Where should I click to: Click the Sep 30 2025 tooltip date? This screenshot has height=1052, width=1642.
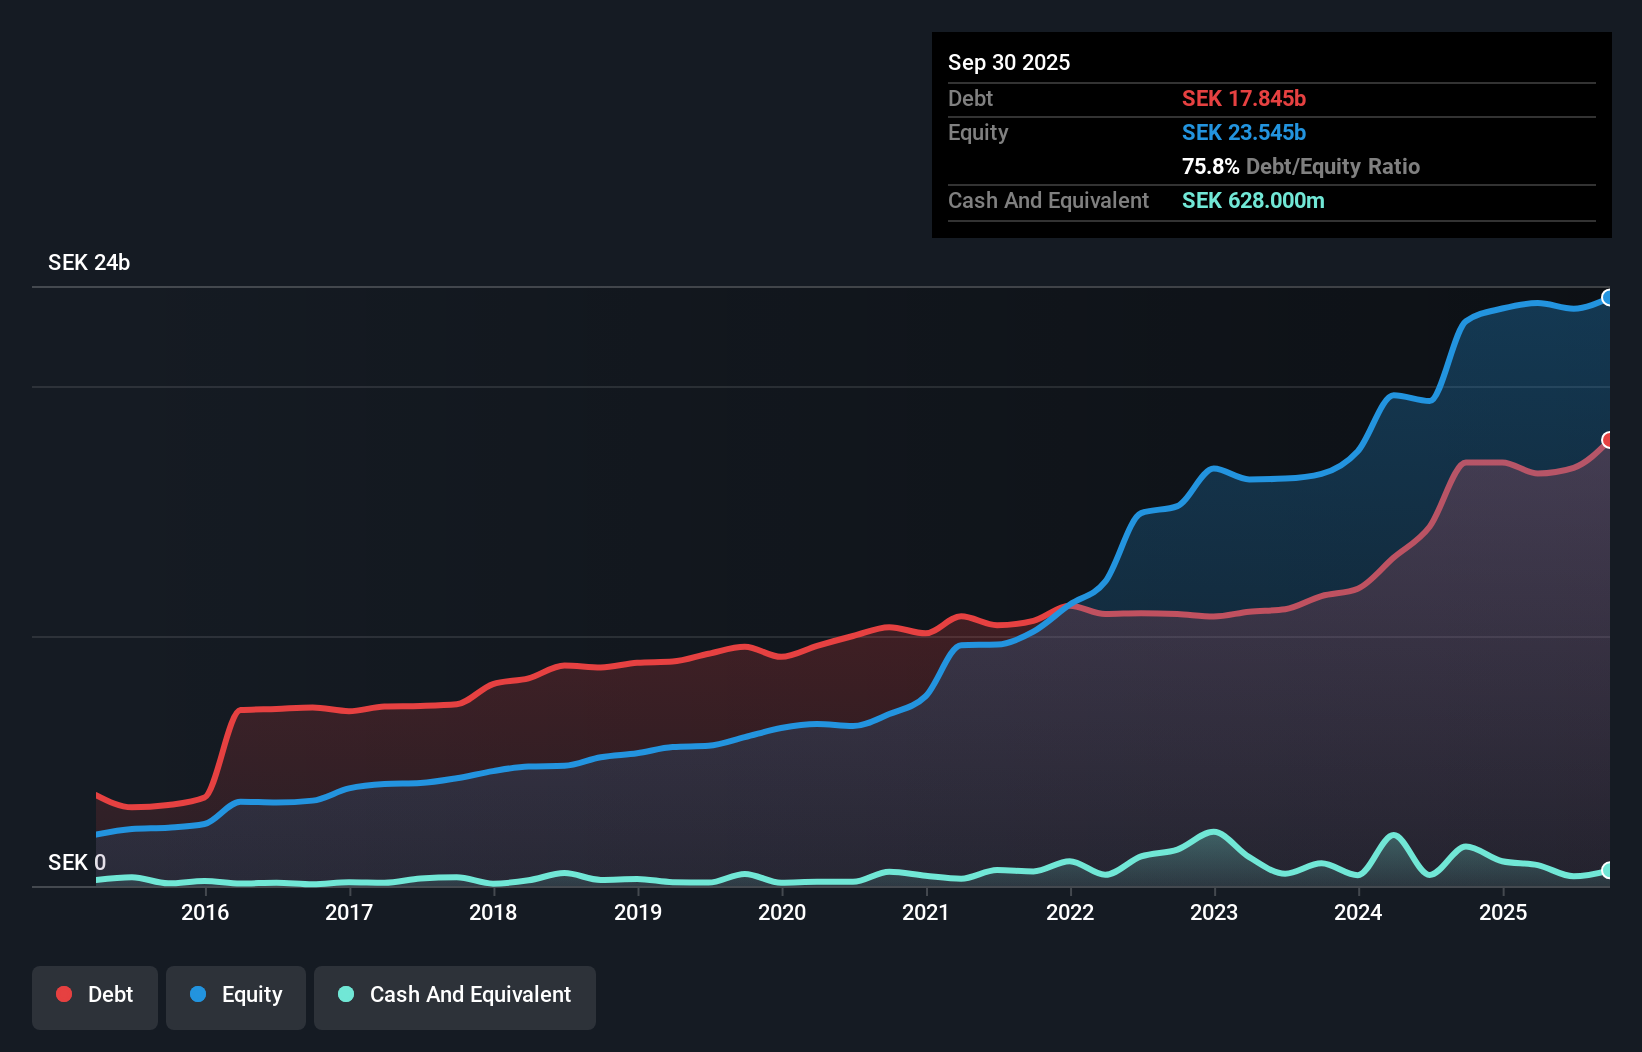click(x=1009, y=62)
